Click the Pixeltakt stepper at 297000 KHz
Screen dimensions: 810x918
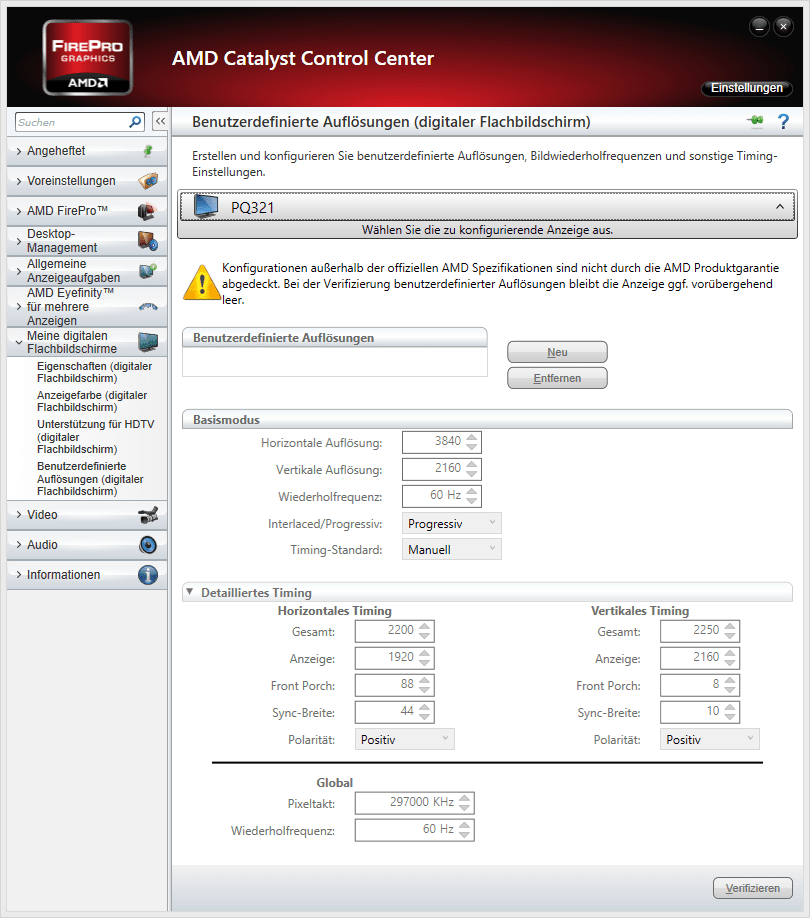tap(465, 803)
